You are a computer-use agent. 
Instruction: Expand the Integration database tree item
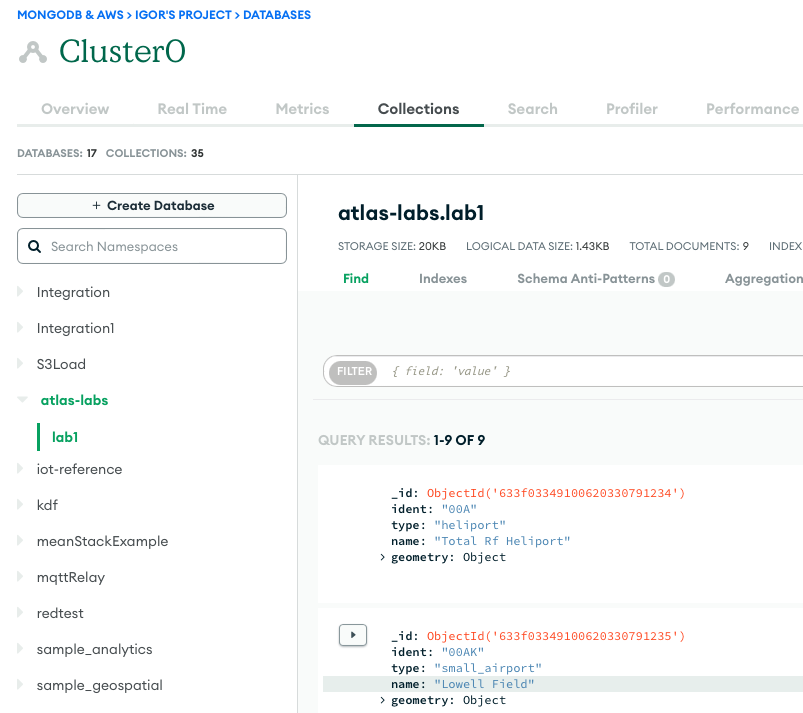19,292
